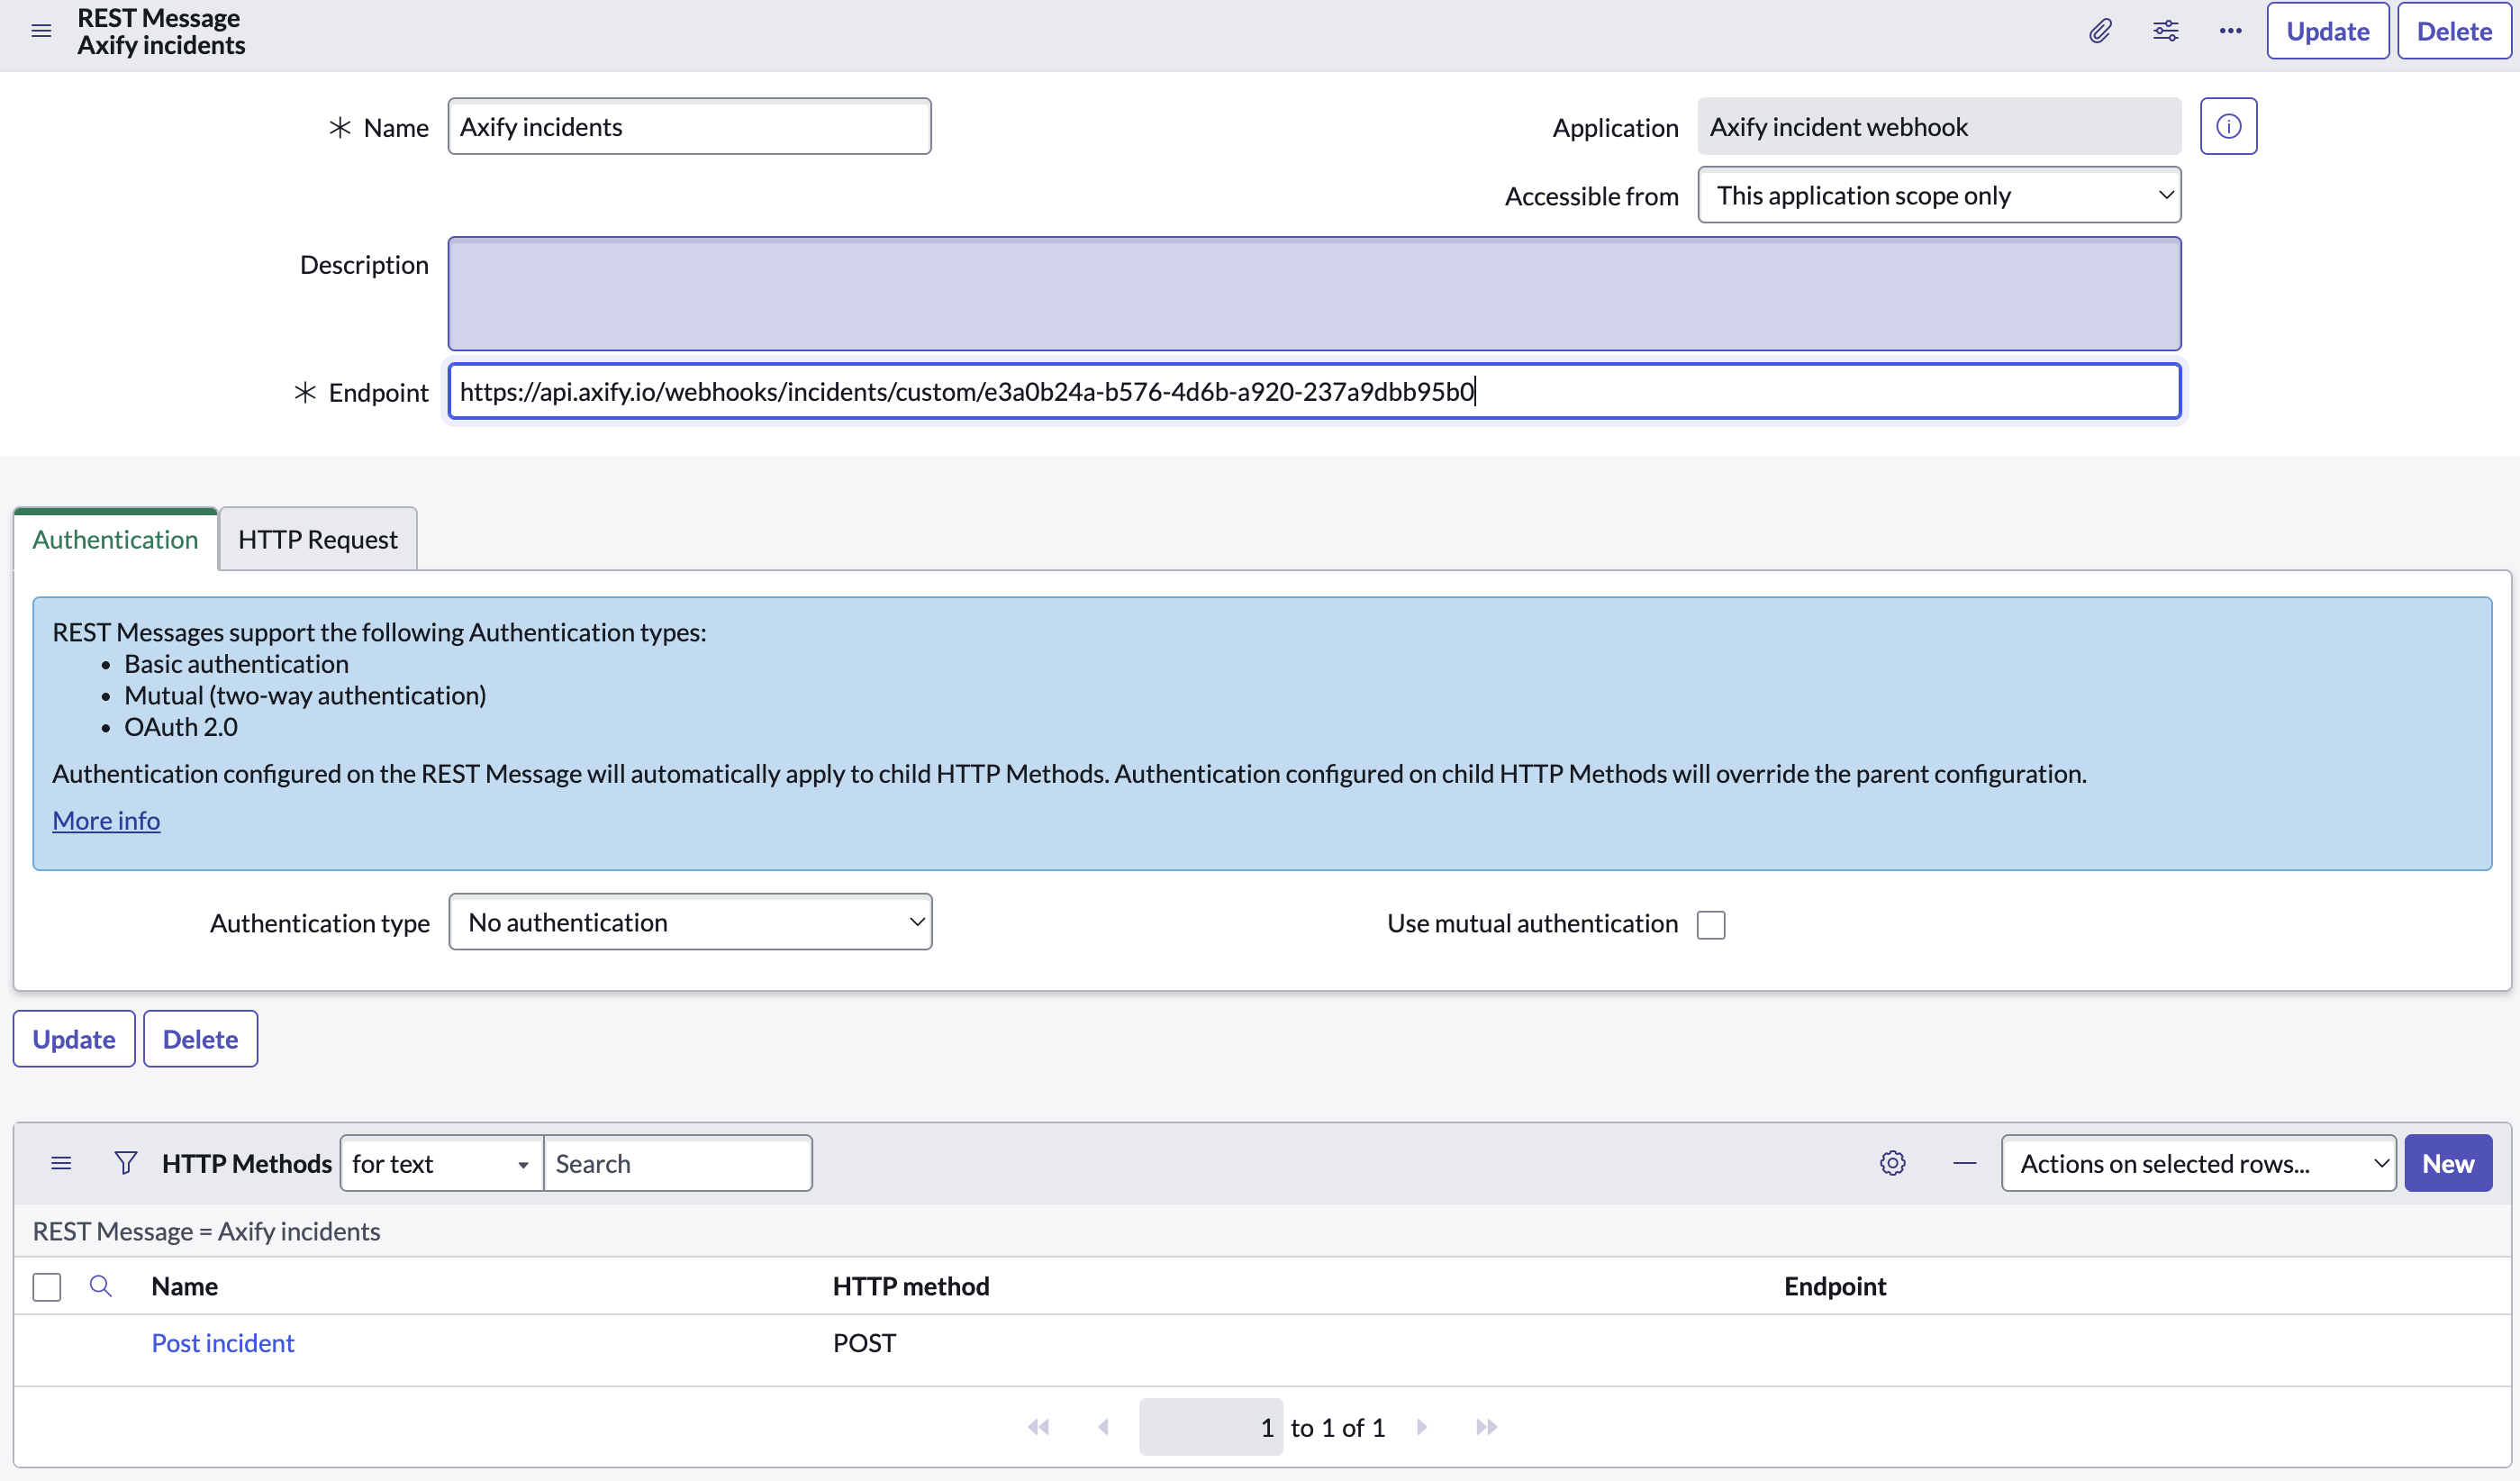
Task: Click the bottom Delete button
Action: (x=200, y=1039)
